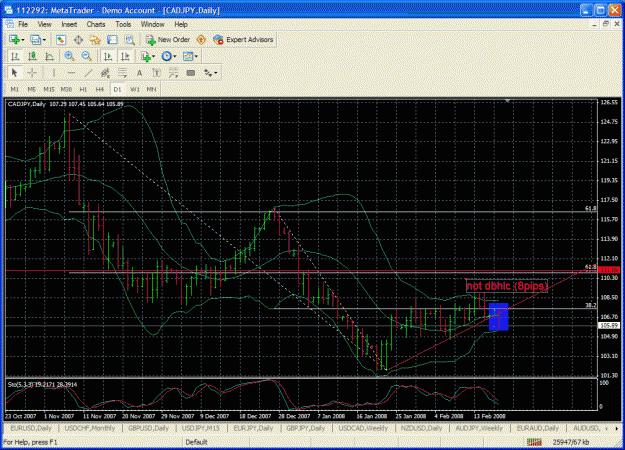Select the Text Label tool (T)
This screenshot has width=625, height=450.
point(157,73)
